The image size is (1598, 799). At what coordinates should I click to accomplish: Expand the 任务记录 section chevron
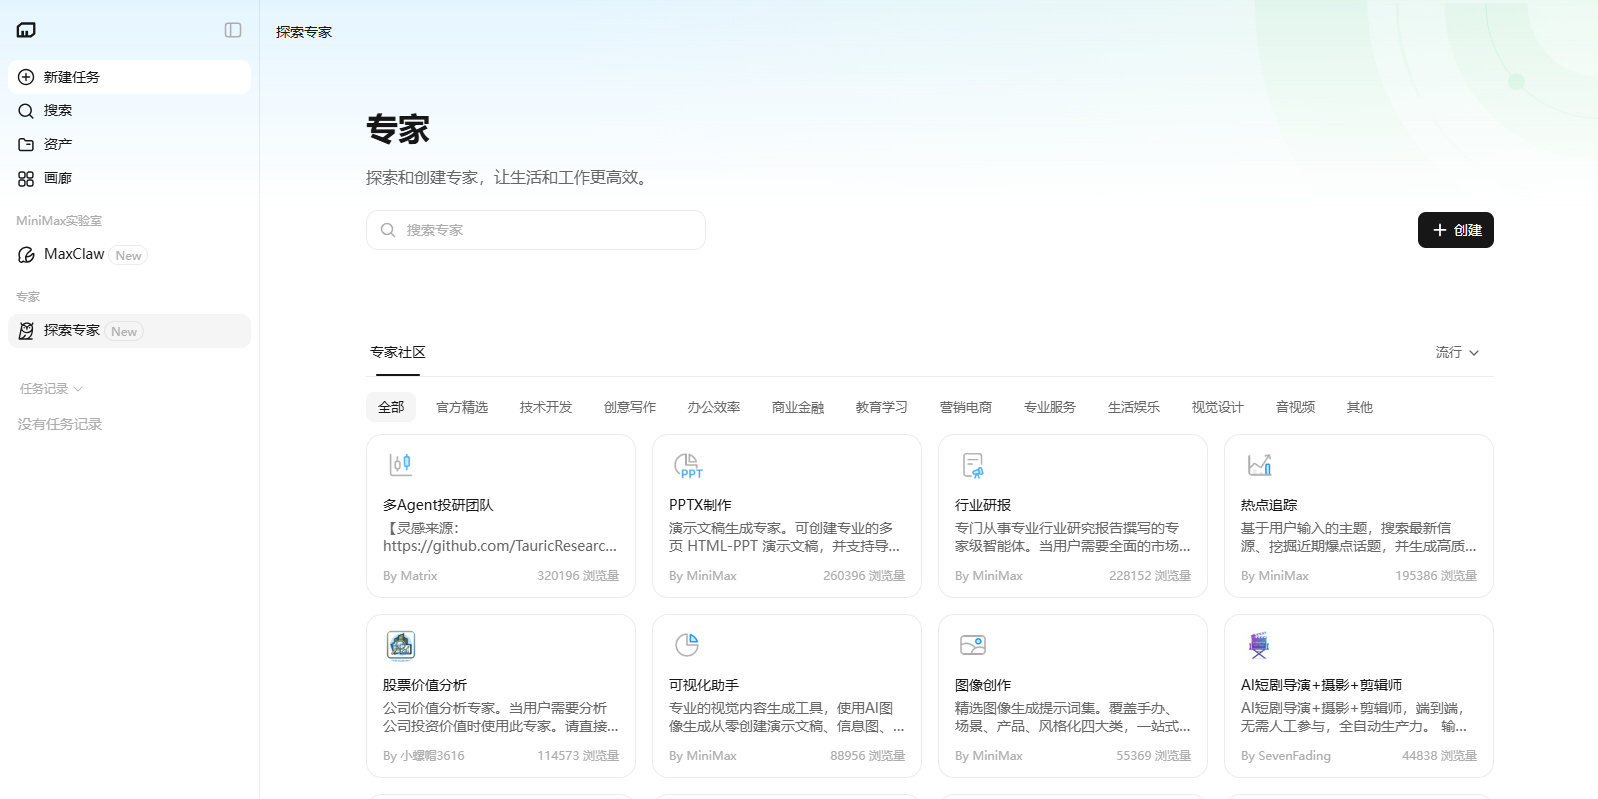[x=78, y=389]
